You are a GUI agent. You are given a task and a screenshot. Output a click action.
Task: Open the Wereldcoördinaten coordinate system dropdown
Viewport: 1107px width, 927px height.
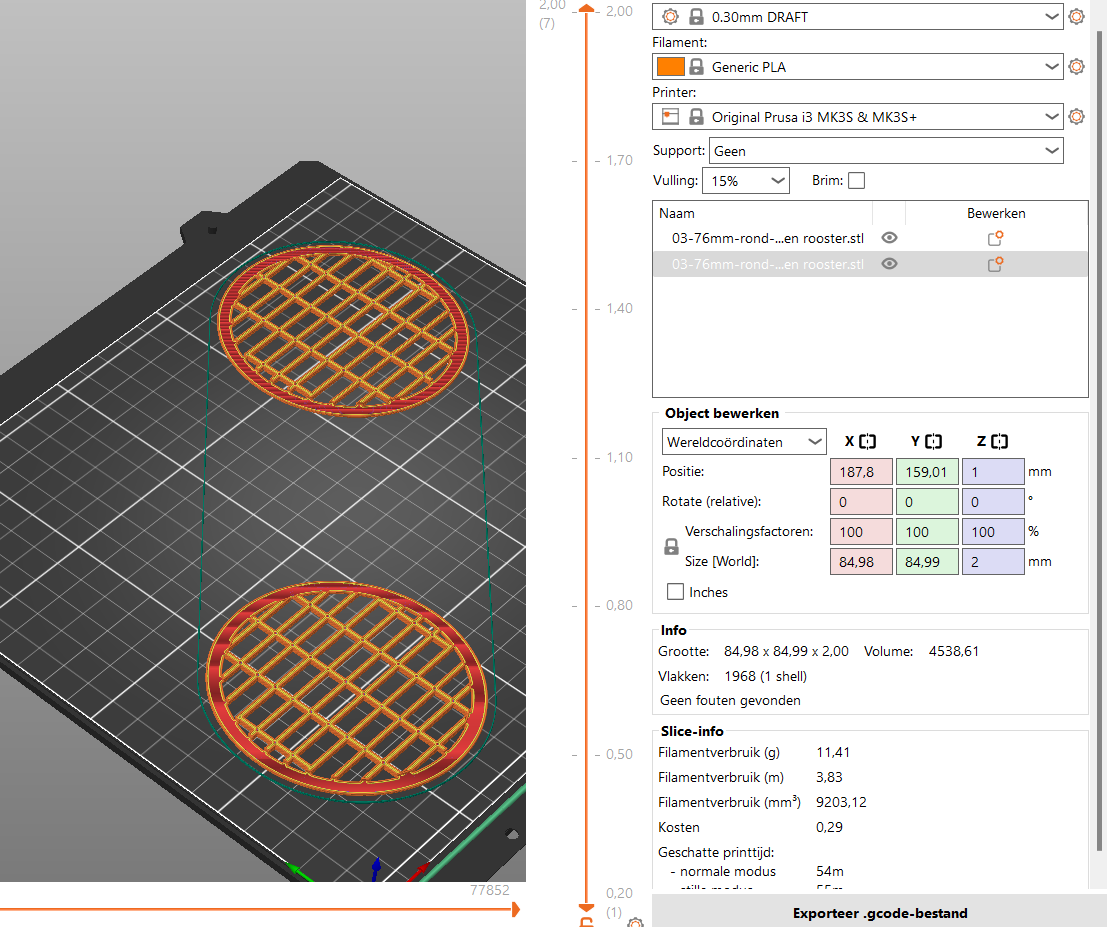point(744,441)
